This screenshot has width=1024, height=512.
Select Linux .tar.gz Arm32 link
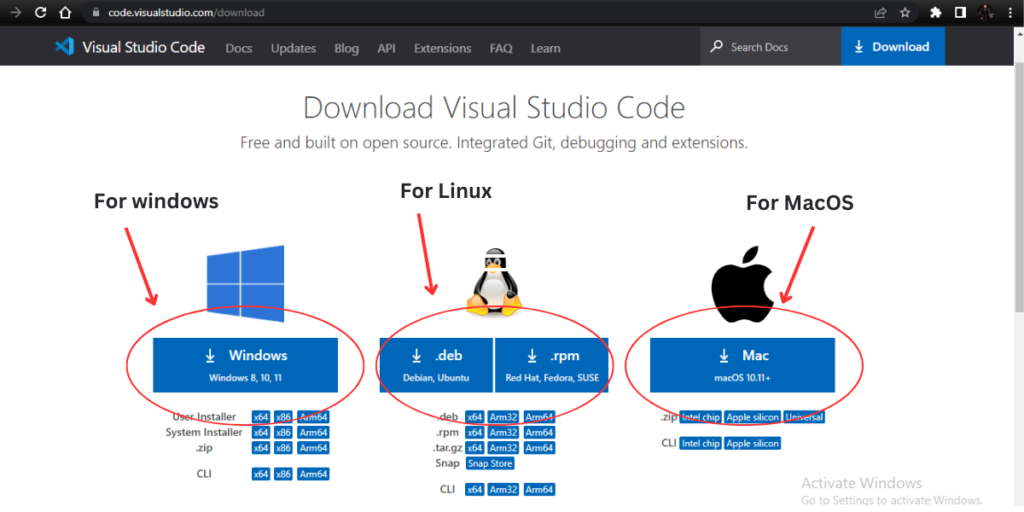(504, 448)
